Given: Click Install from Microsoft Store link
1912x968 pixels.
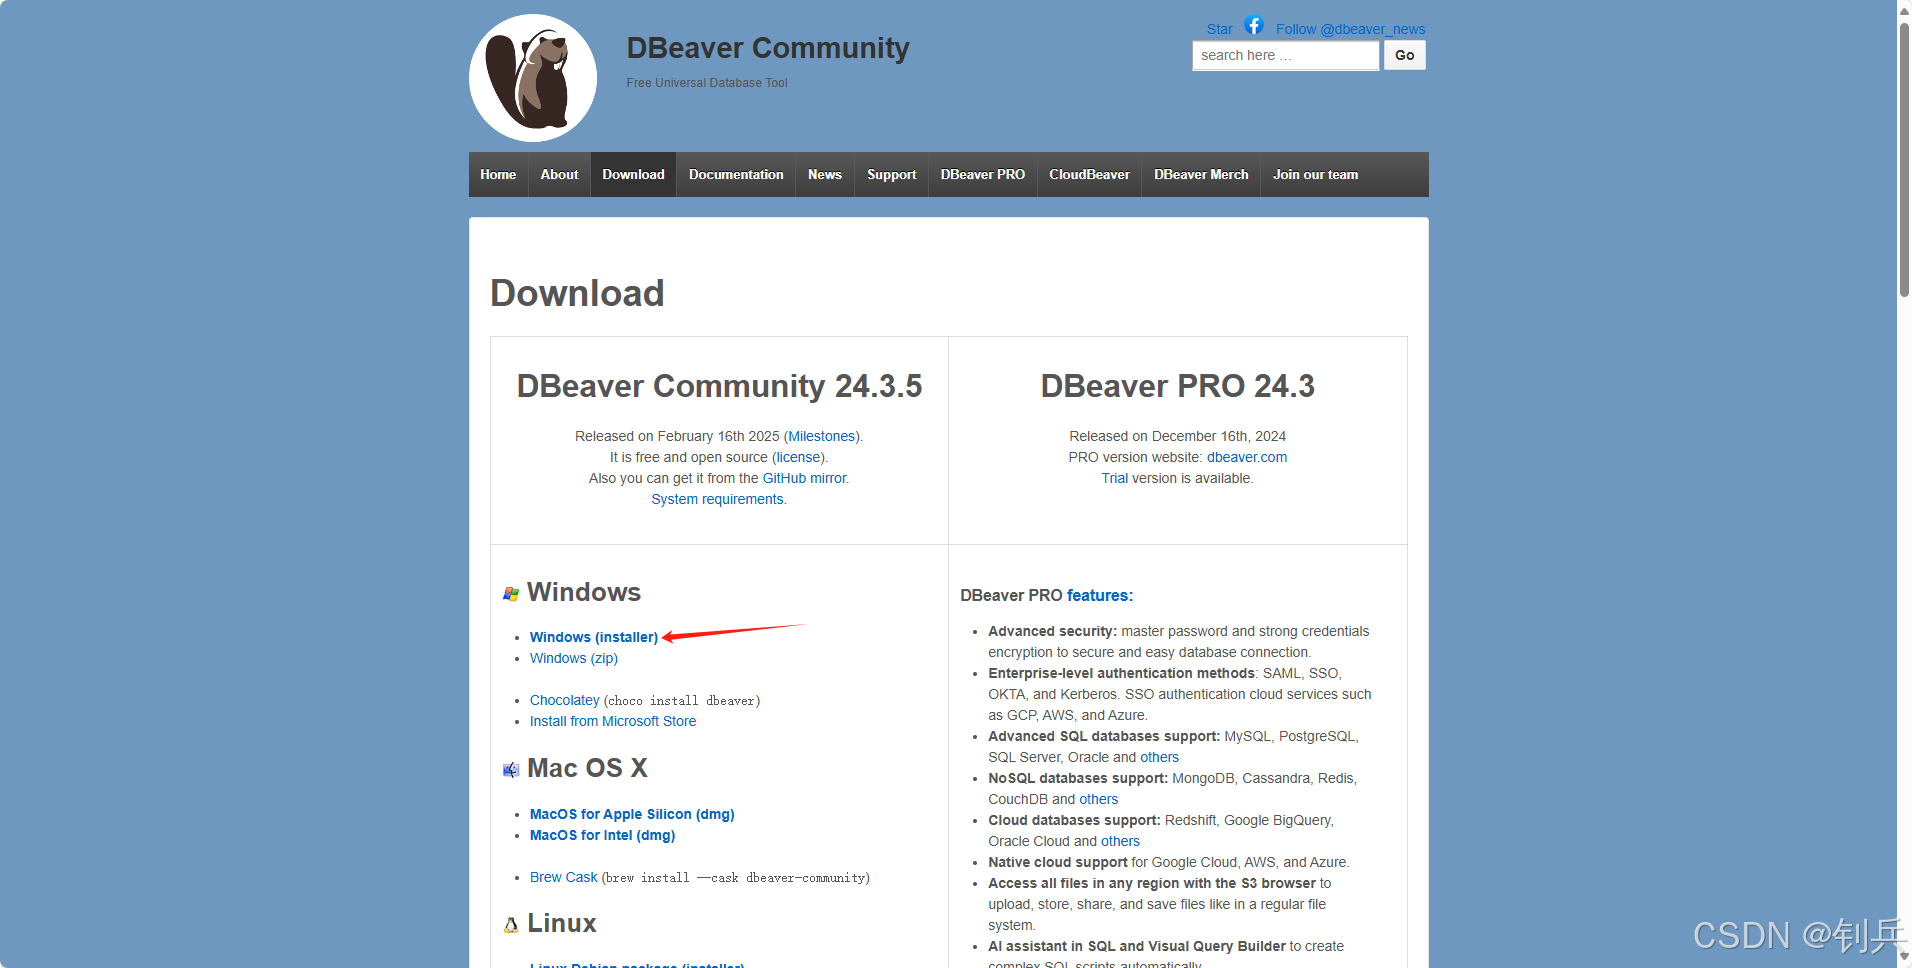Looking at the screenshot, I should (612, 721).
